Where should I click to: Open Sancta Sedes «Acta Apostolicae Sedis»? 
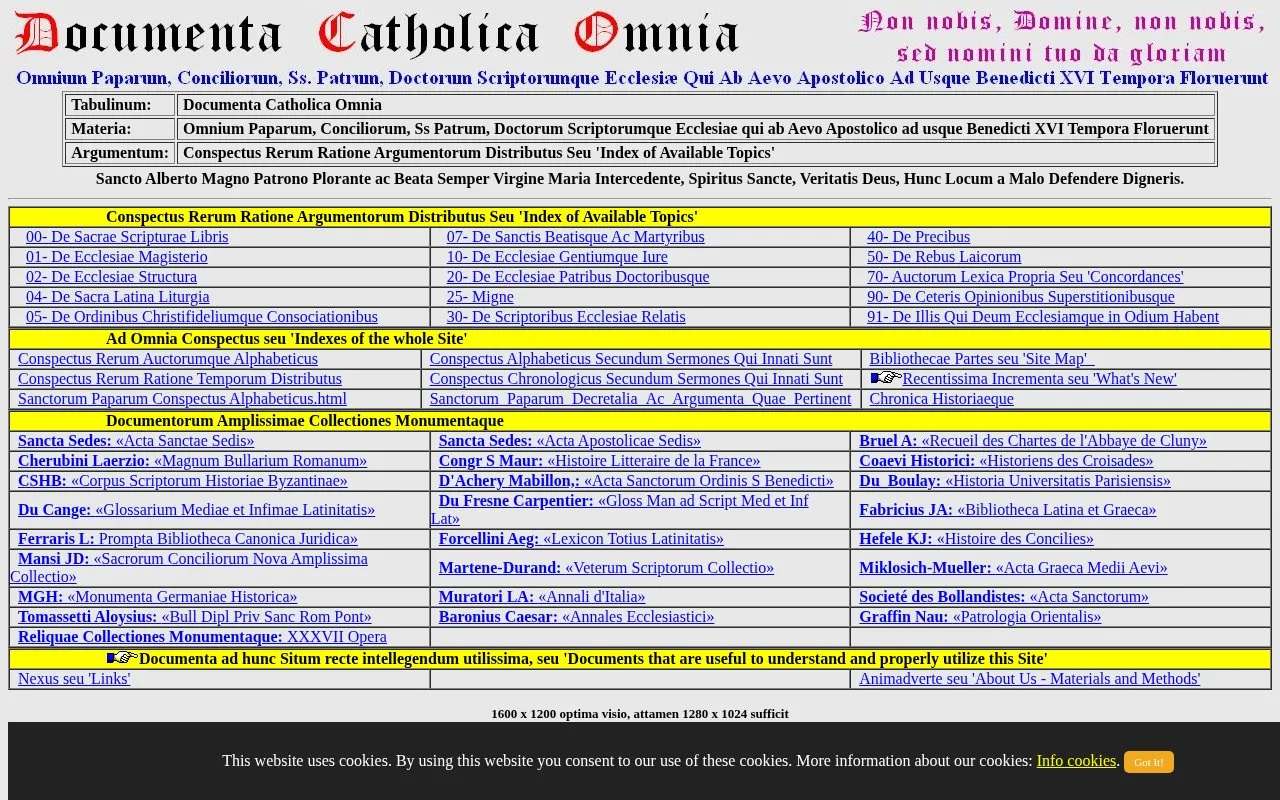[x=570, y=441]
